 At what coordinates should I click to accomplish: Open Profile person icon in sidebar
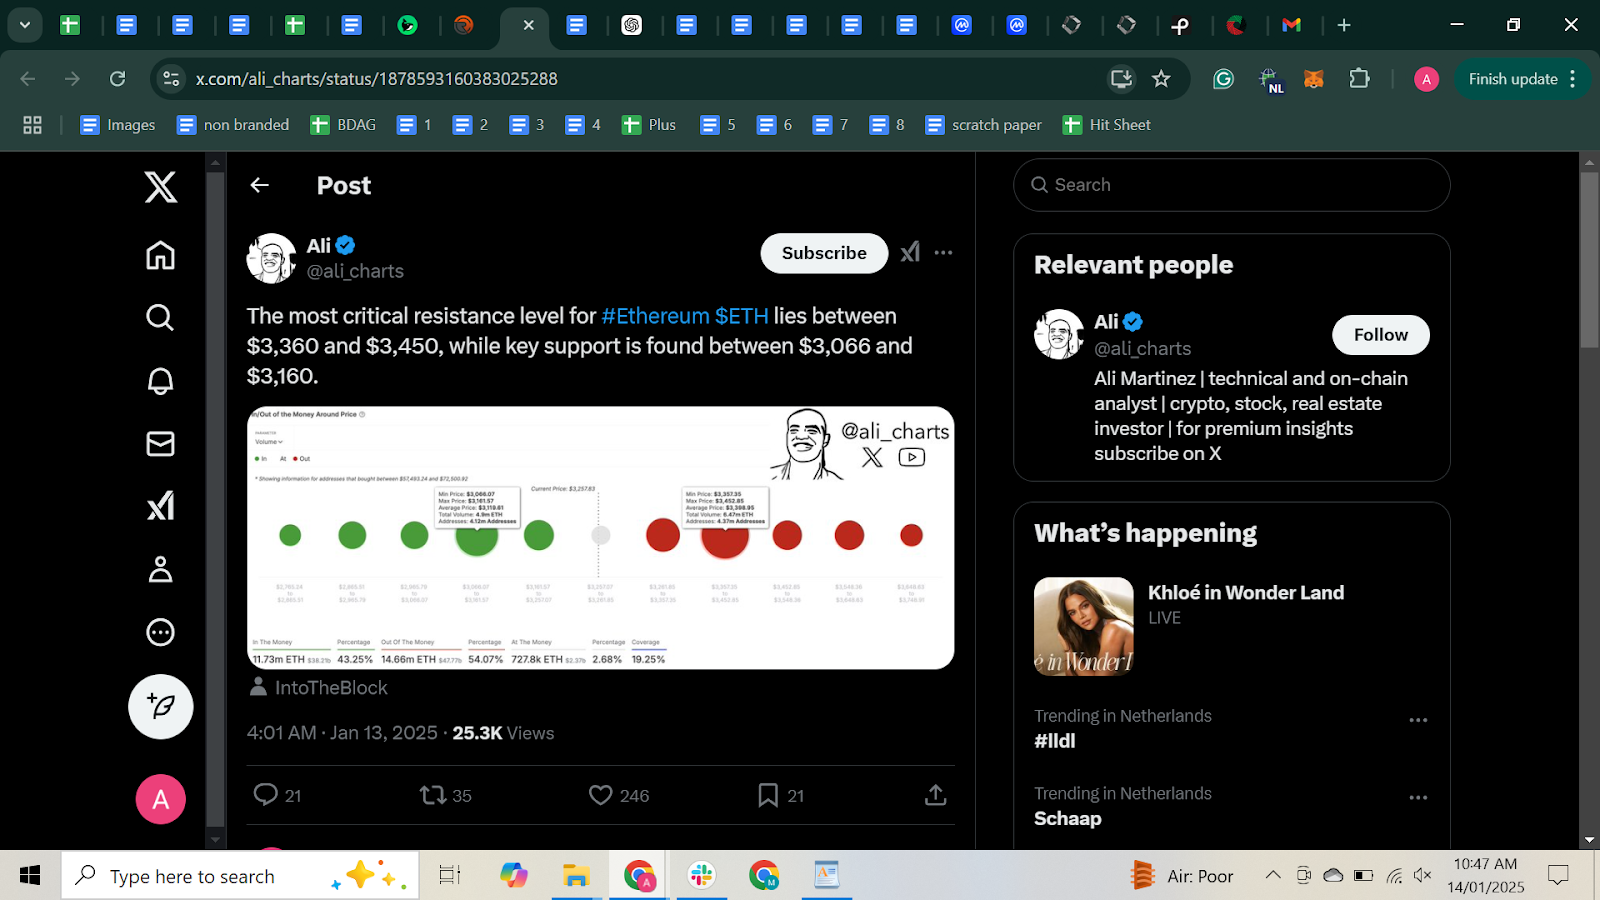(160, 569)
